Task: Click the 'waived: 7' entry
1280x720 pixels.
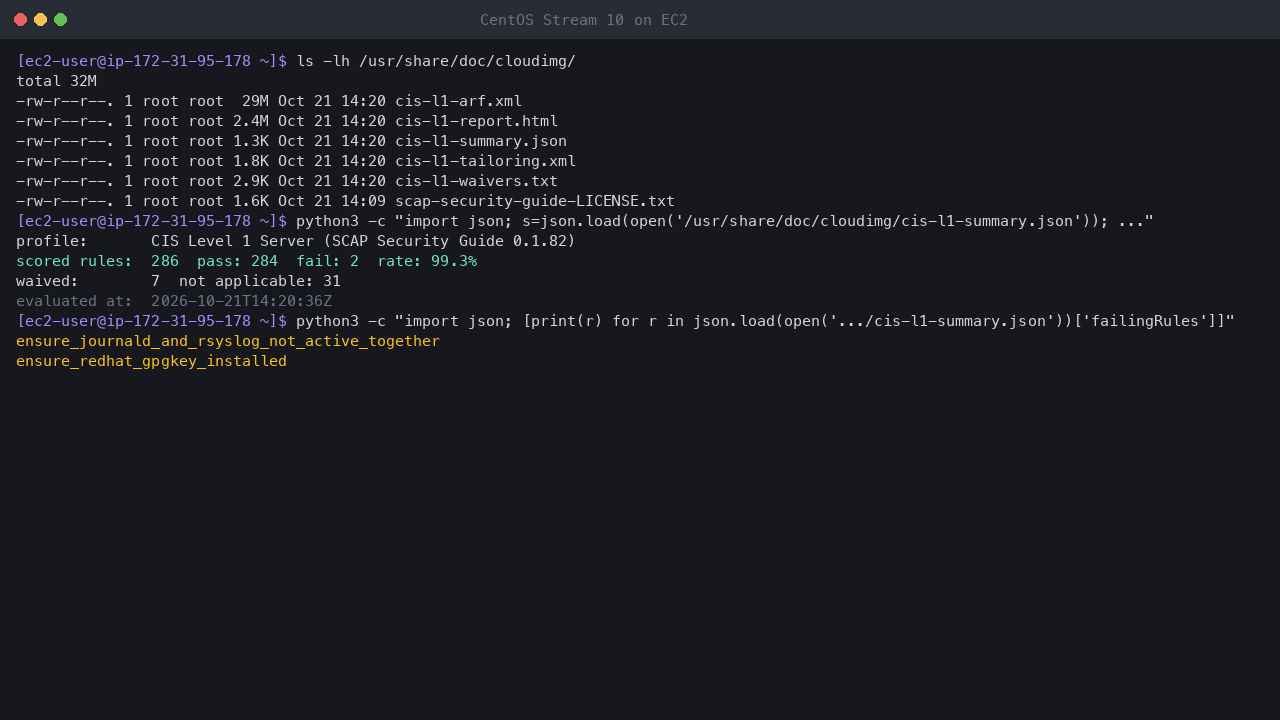Action: pos(88,281)
